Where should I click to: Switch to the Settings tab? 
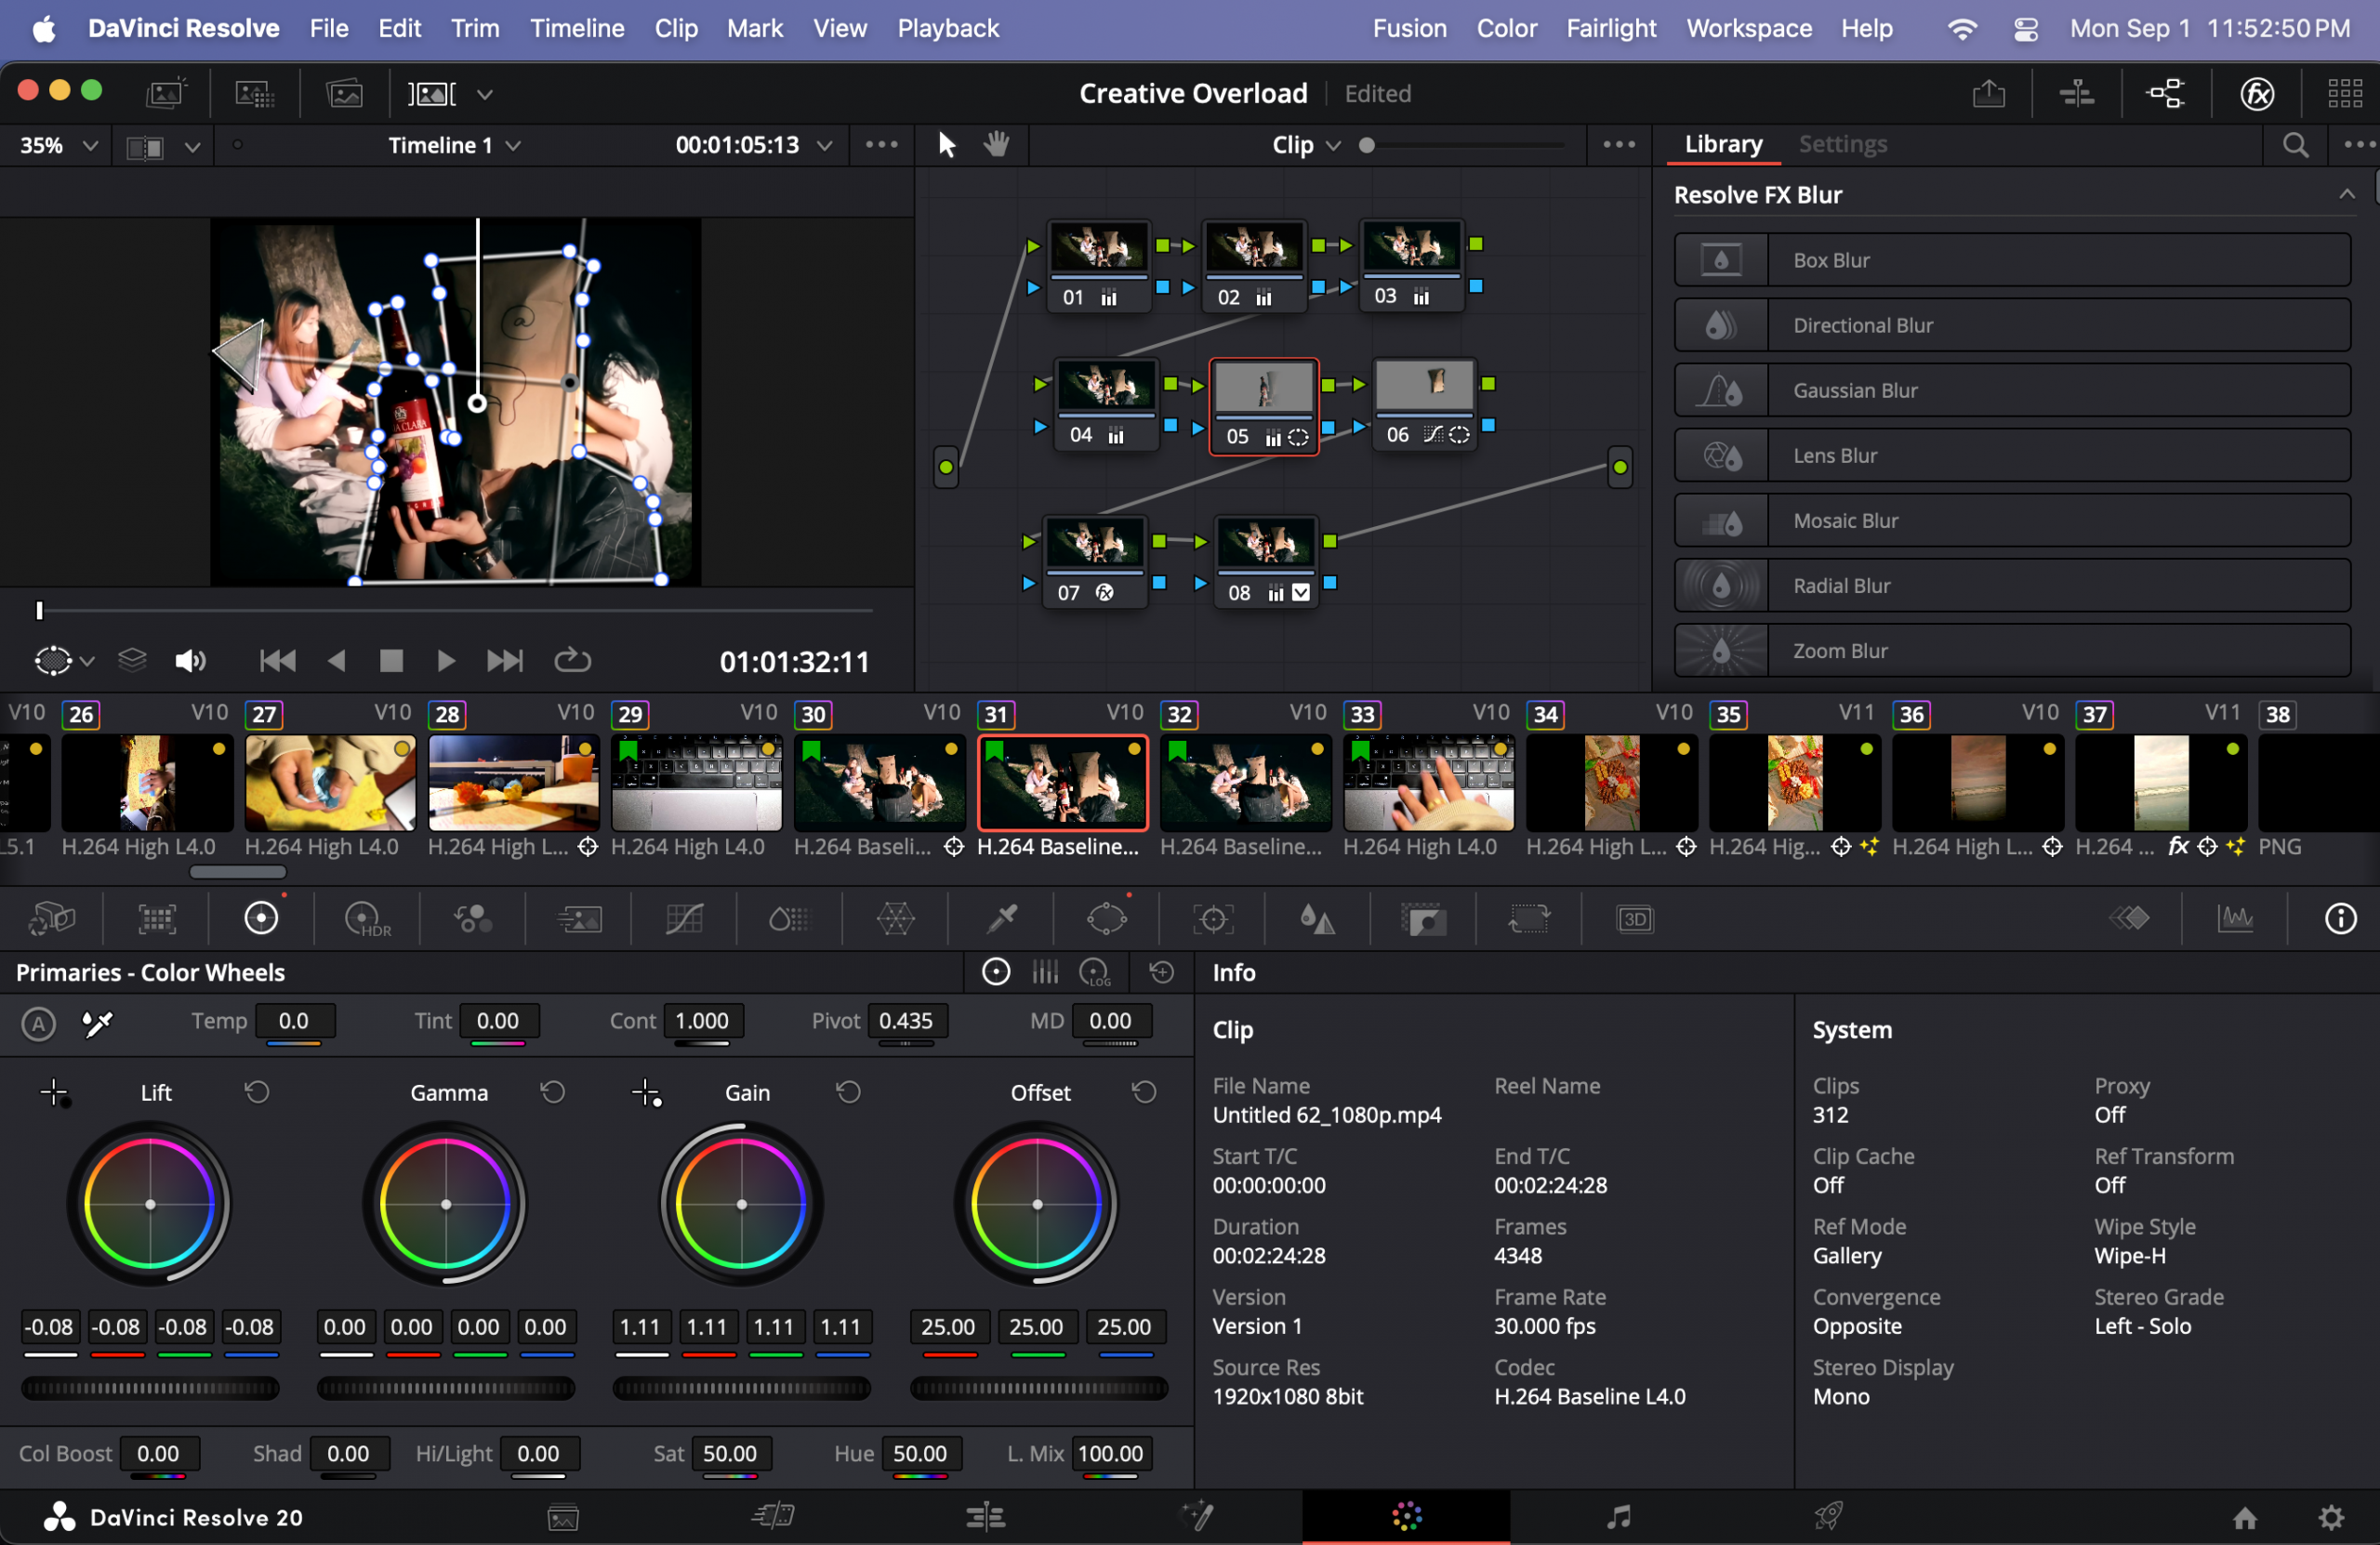pyautogui.click(x=1842, y=144)
